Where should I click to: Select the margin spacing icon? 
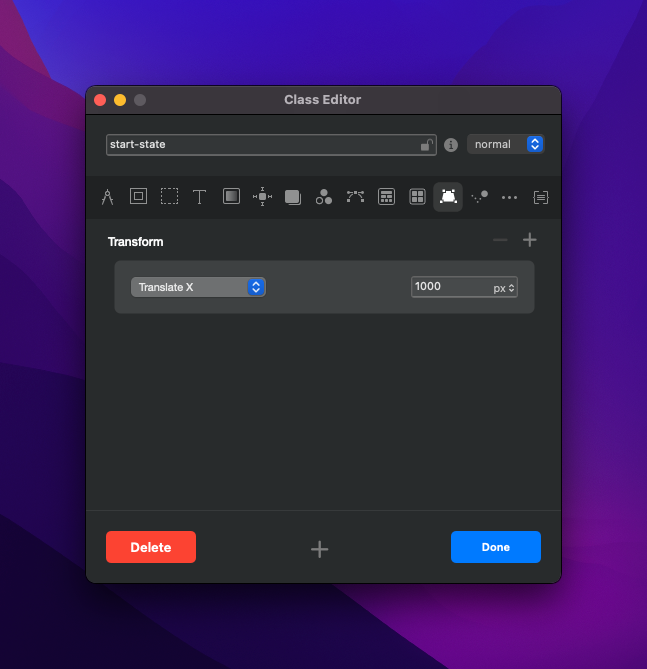262,197
